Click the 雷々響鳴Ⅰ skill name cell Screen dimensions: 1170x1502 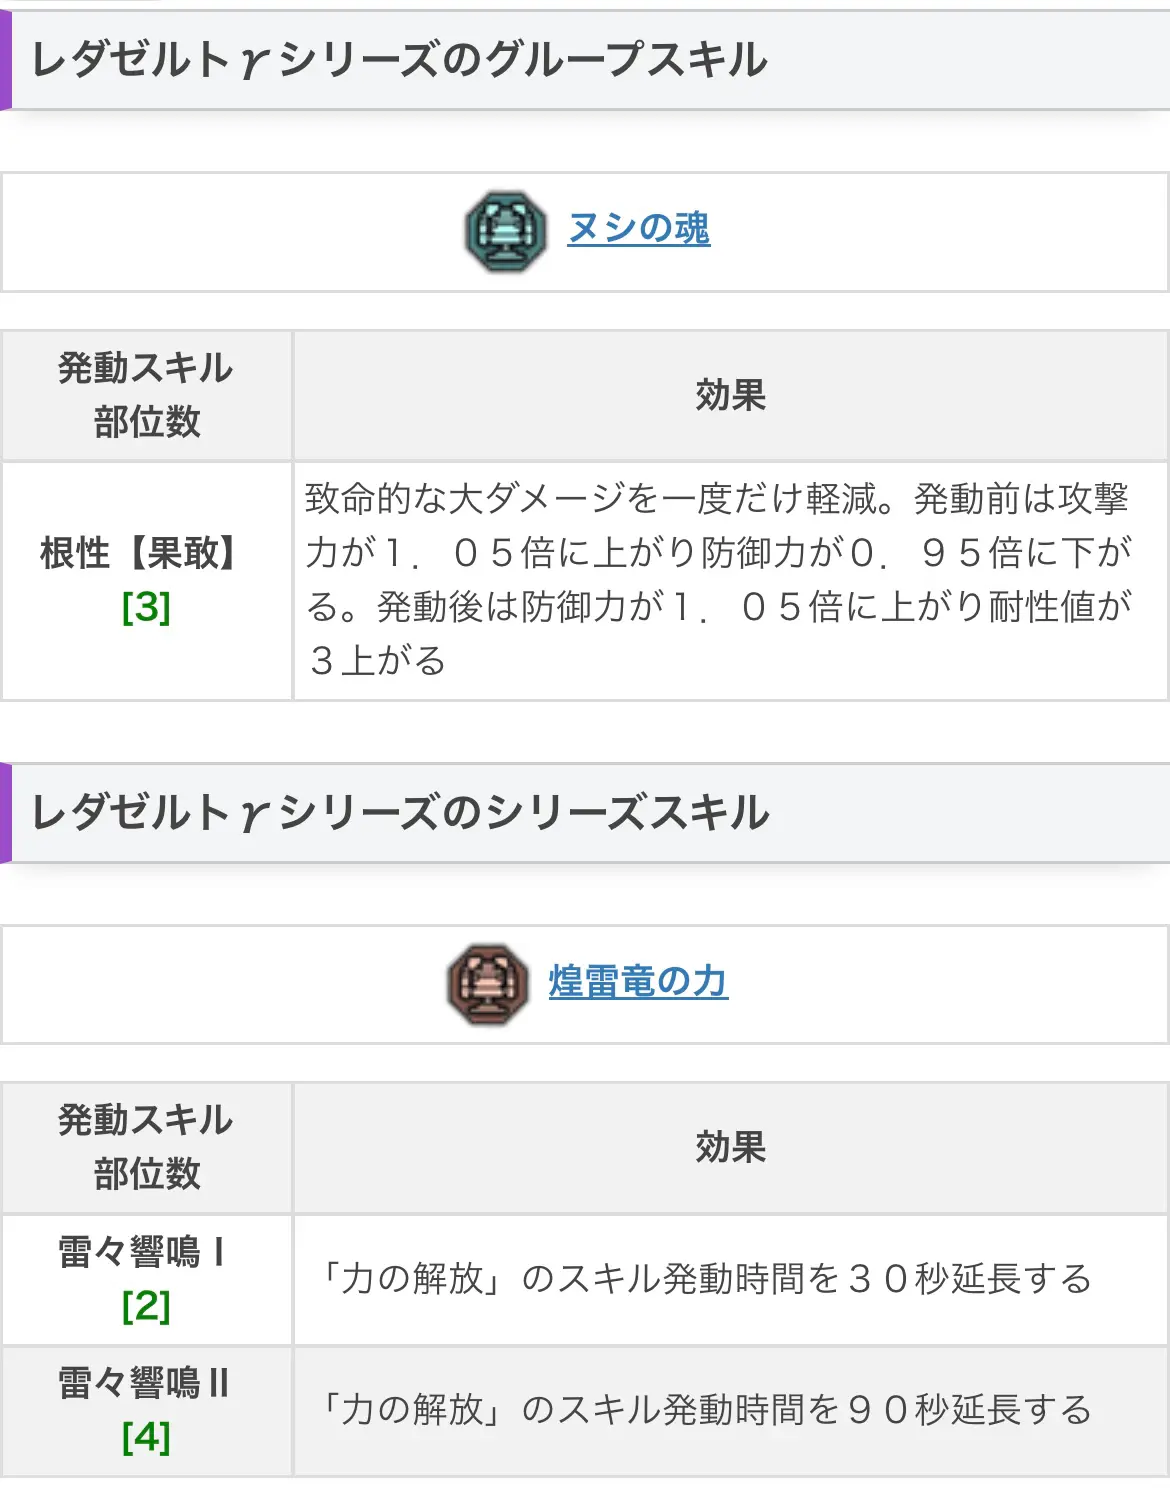pos(147,1280)
